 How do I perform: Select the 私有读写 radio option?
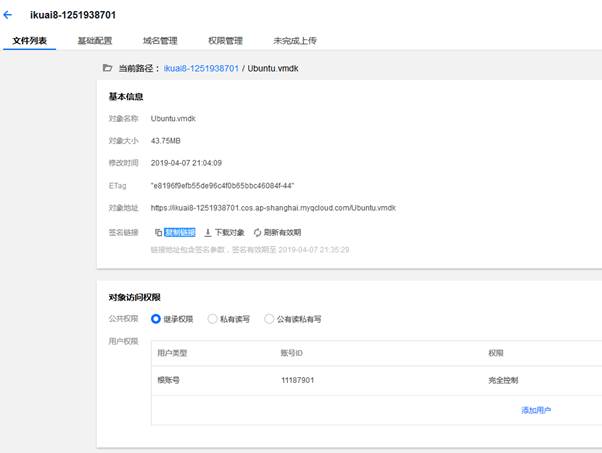pos(212,319)
